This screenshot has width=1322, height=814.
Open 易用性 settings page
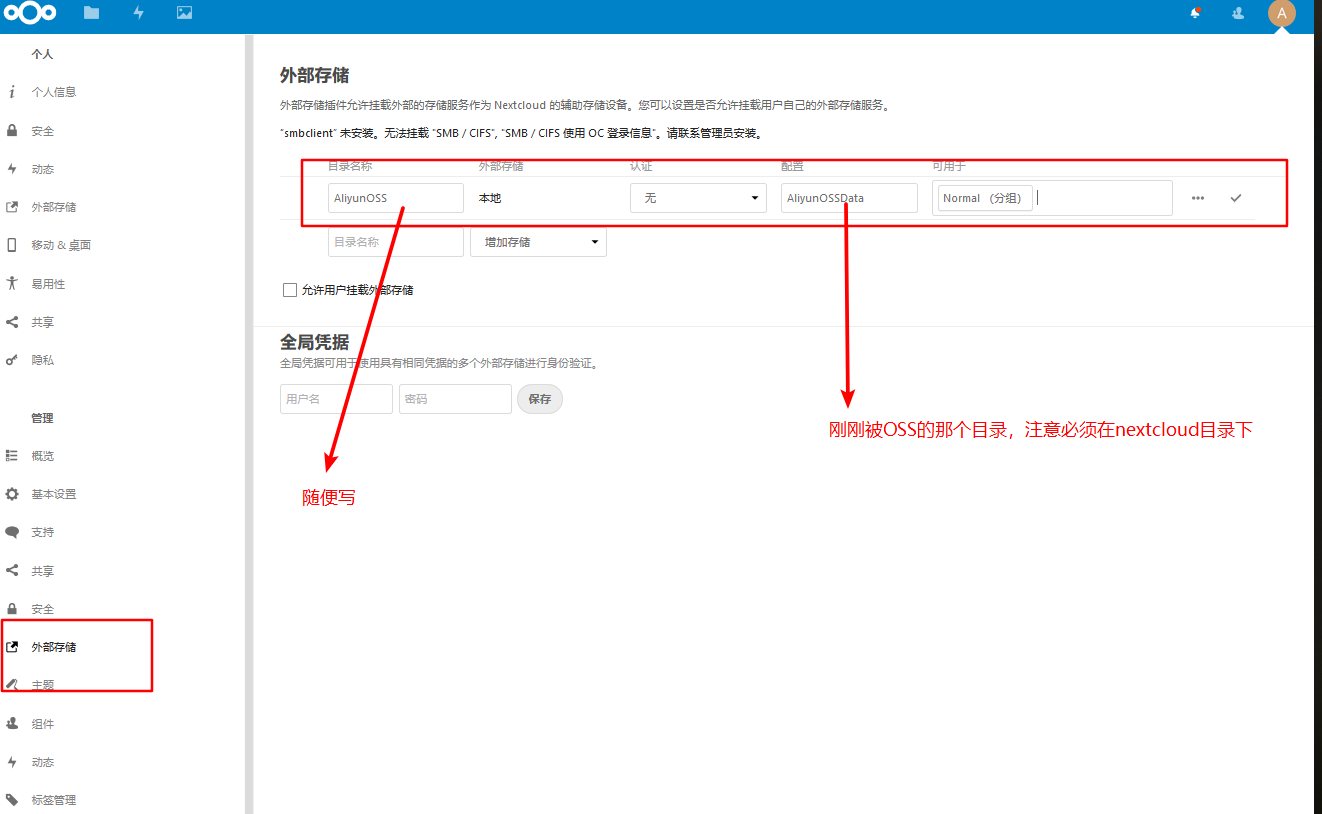48,284
